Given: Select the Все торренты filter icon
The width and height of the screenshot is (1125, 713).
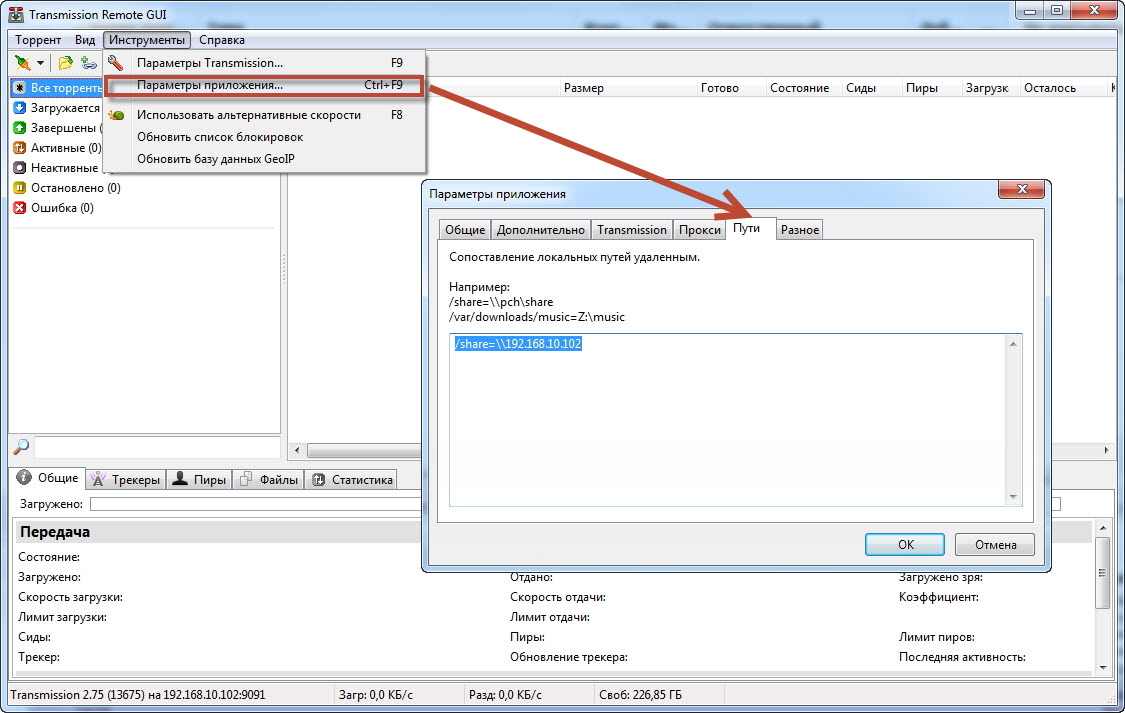Looking at the screenshot, I should [x=20, y=88].
